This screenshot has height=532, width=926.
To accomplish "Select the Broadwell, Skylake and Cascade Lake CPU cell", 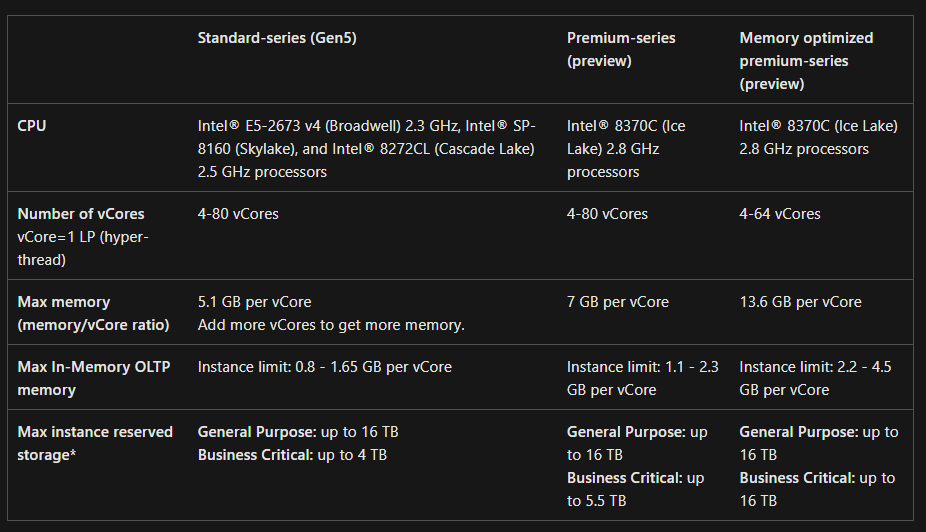I will pos(367,149).
